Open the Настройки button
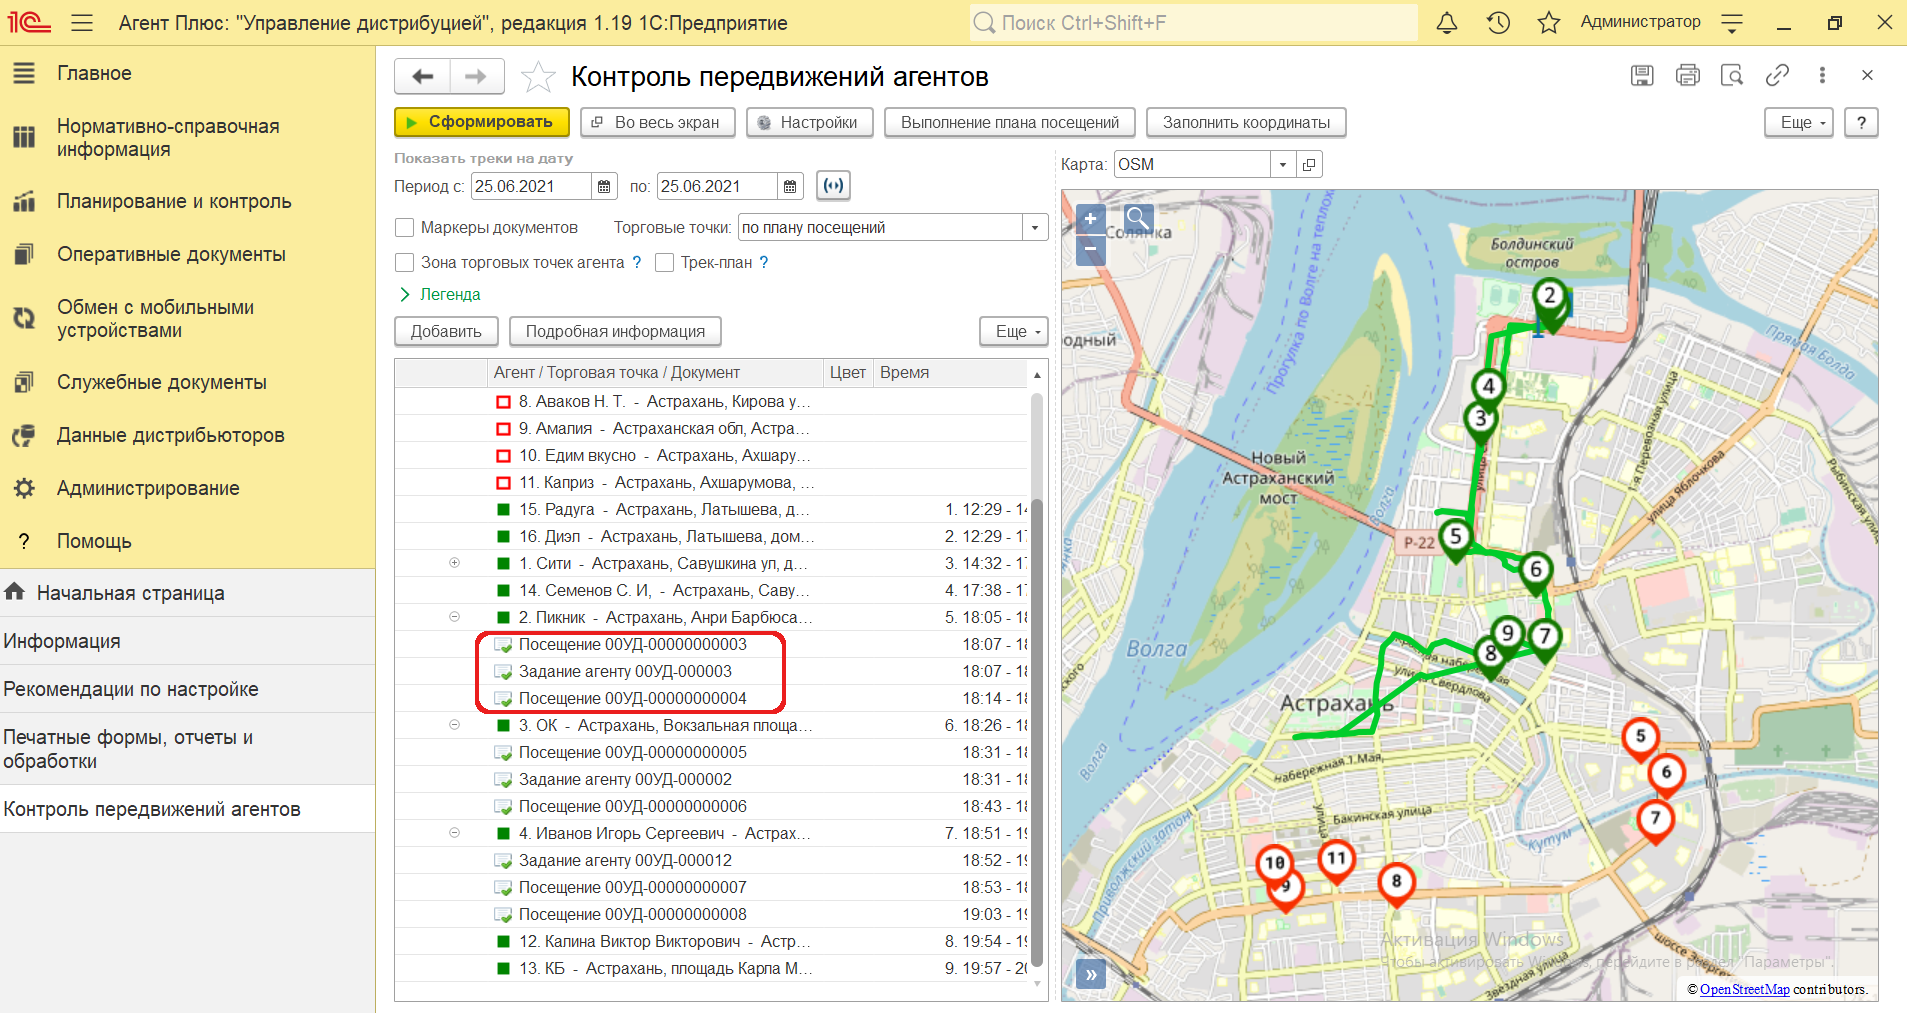This screenshot has height=1013, width=1907. 810,122
